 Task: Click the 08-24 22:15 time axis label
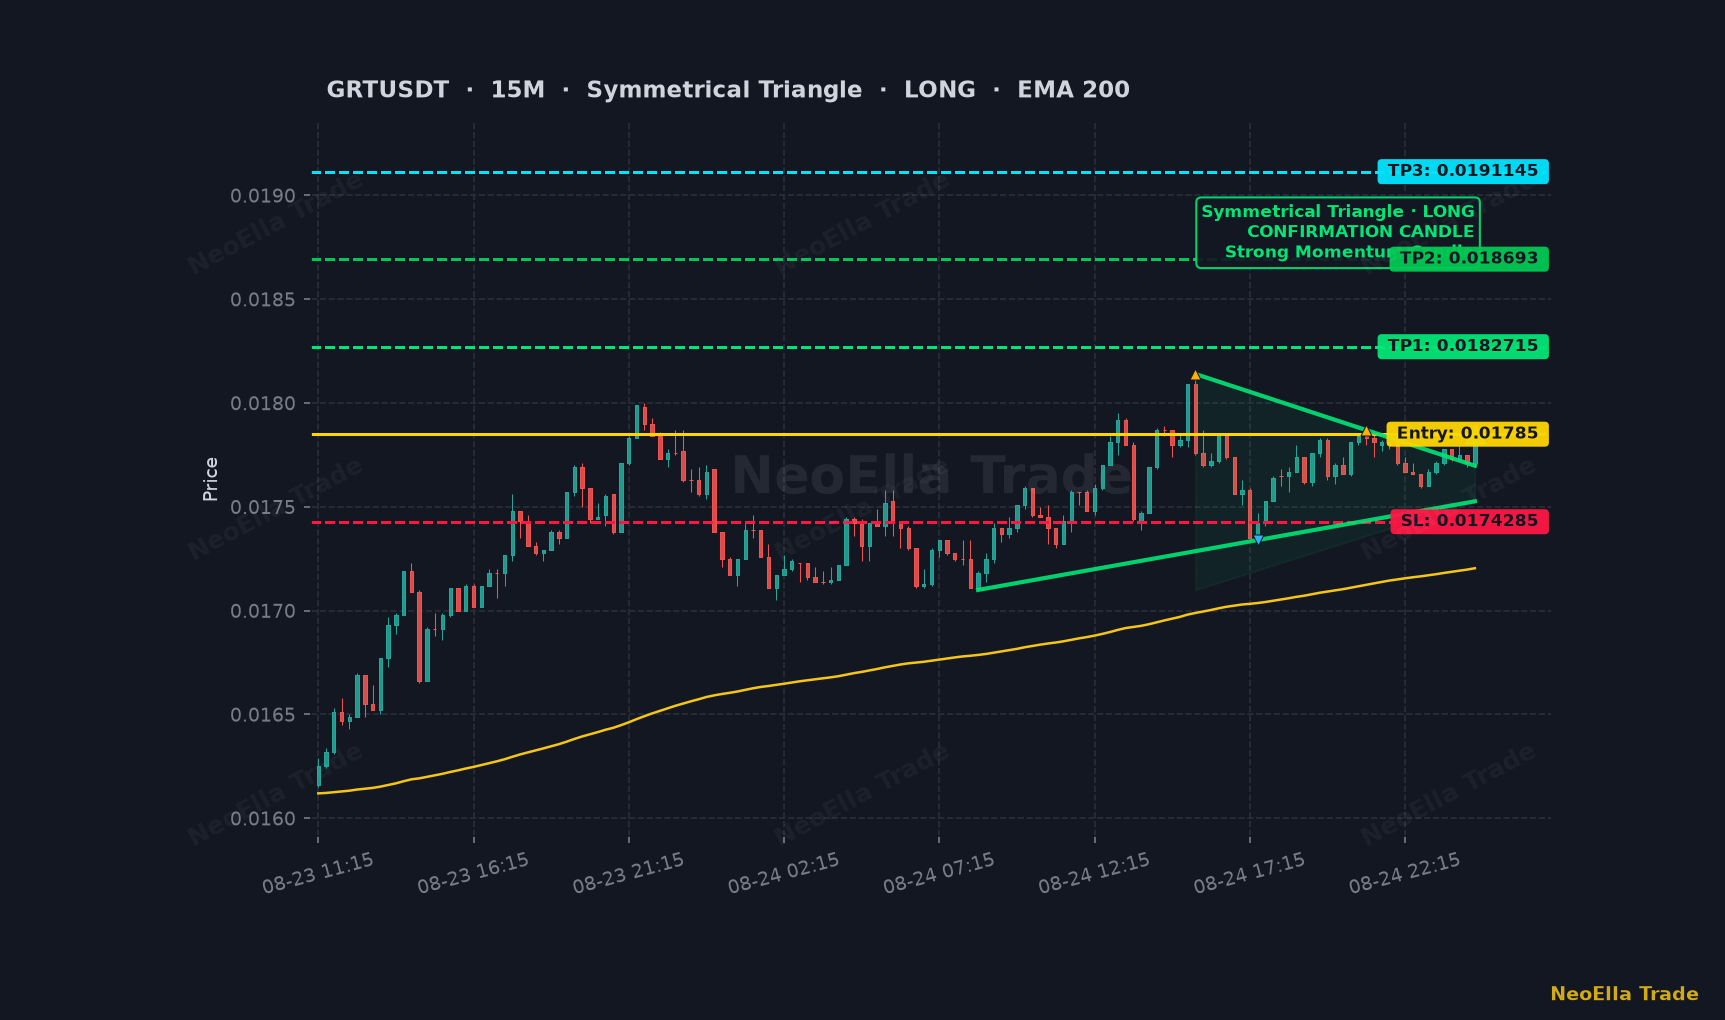pos(1405,873)
